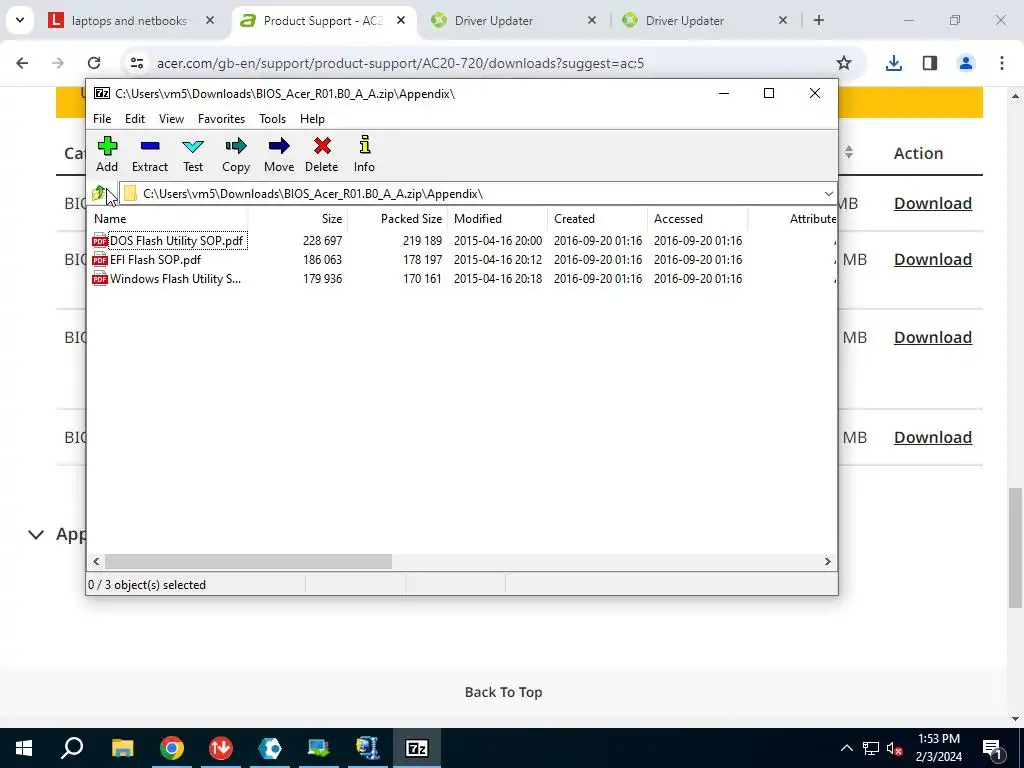The image size is (1024, 768).
Task: Open notification center icon
Action: click(x=992, y=748)
